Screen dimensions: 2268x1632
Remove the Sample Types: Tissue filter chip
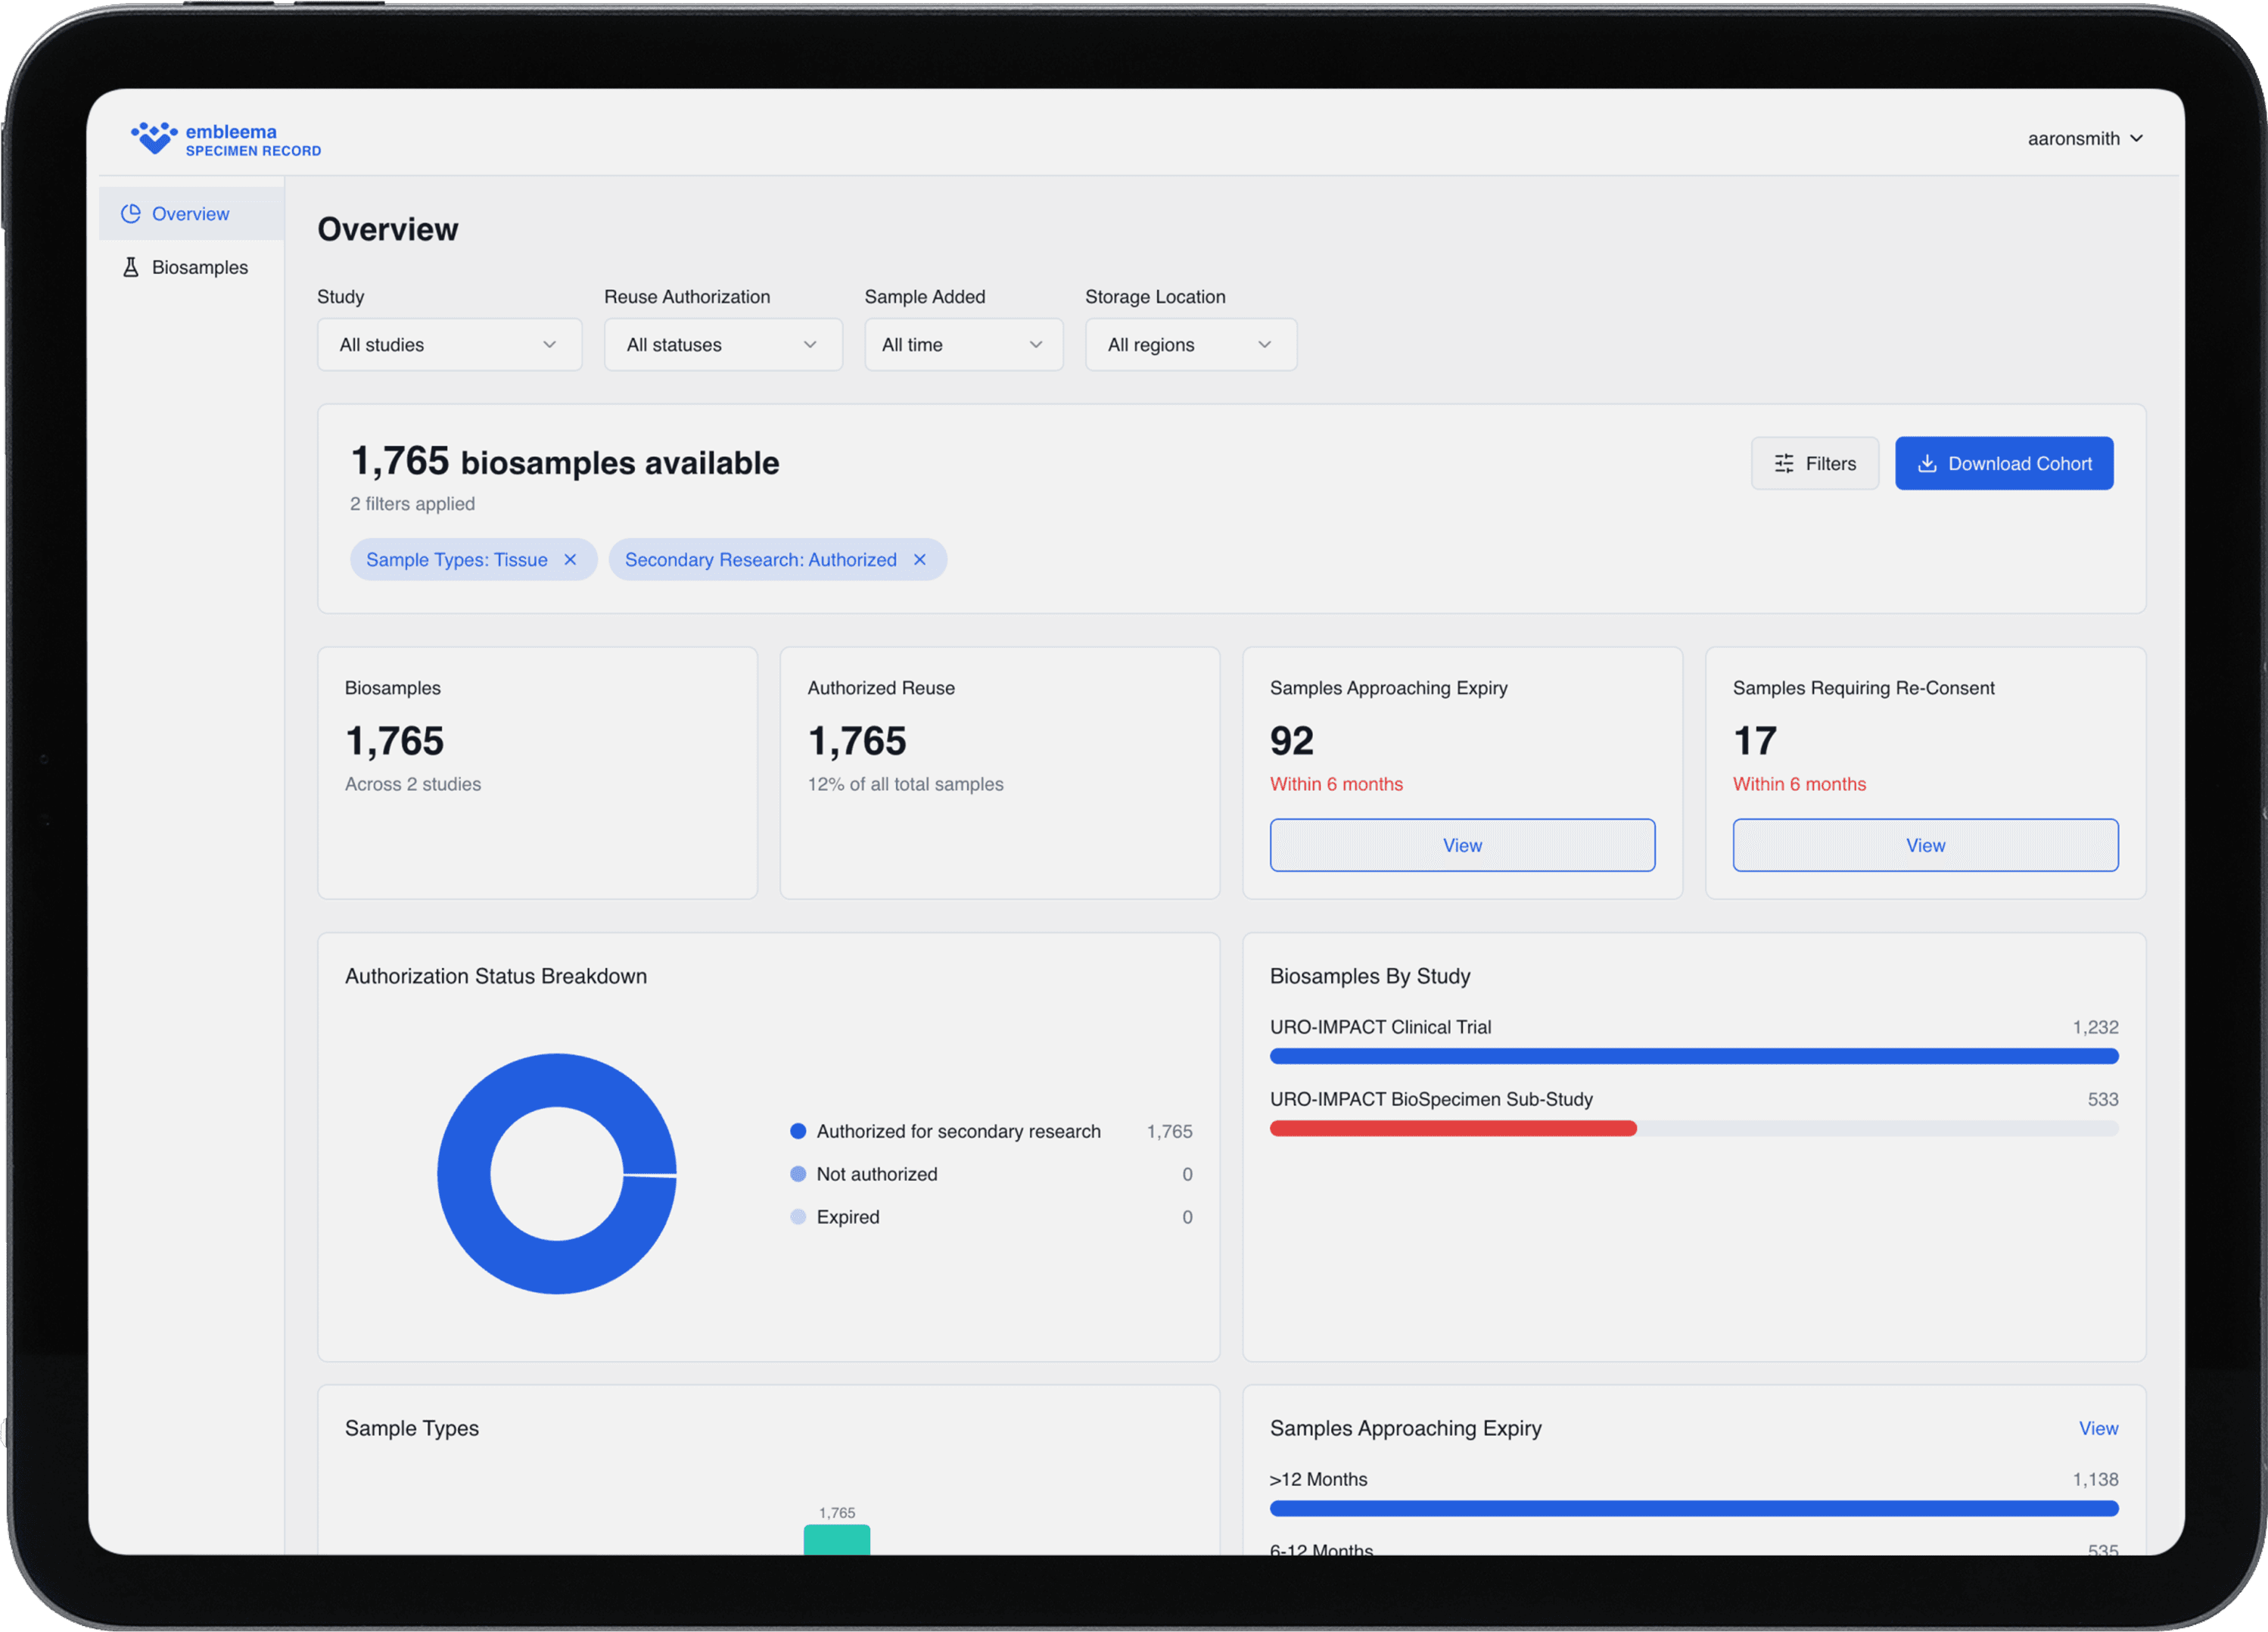tap(570, 560)
